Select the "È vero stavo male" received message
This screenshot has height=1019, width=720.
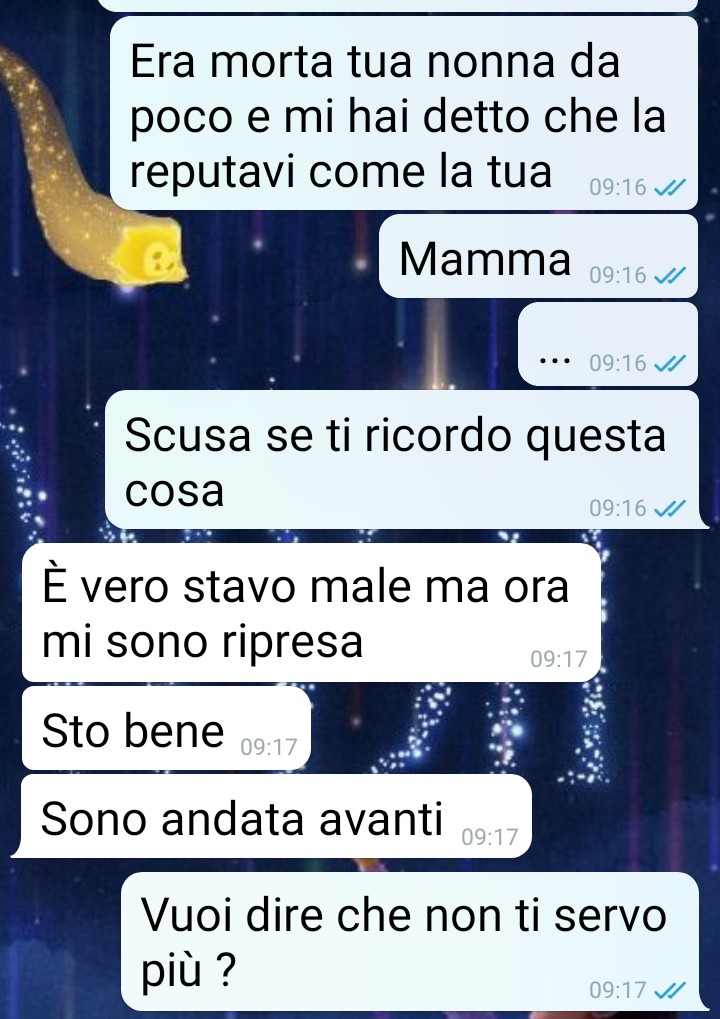311,612
